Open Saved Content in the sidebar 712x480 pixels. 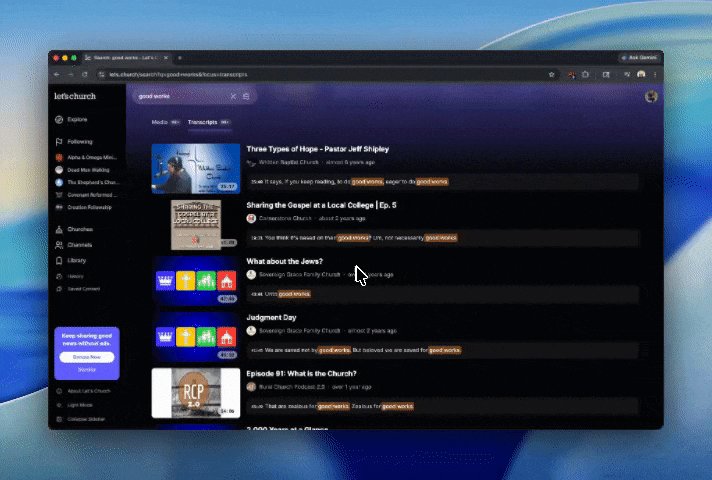coord(78,289)
